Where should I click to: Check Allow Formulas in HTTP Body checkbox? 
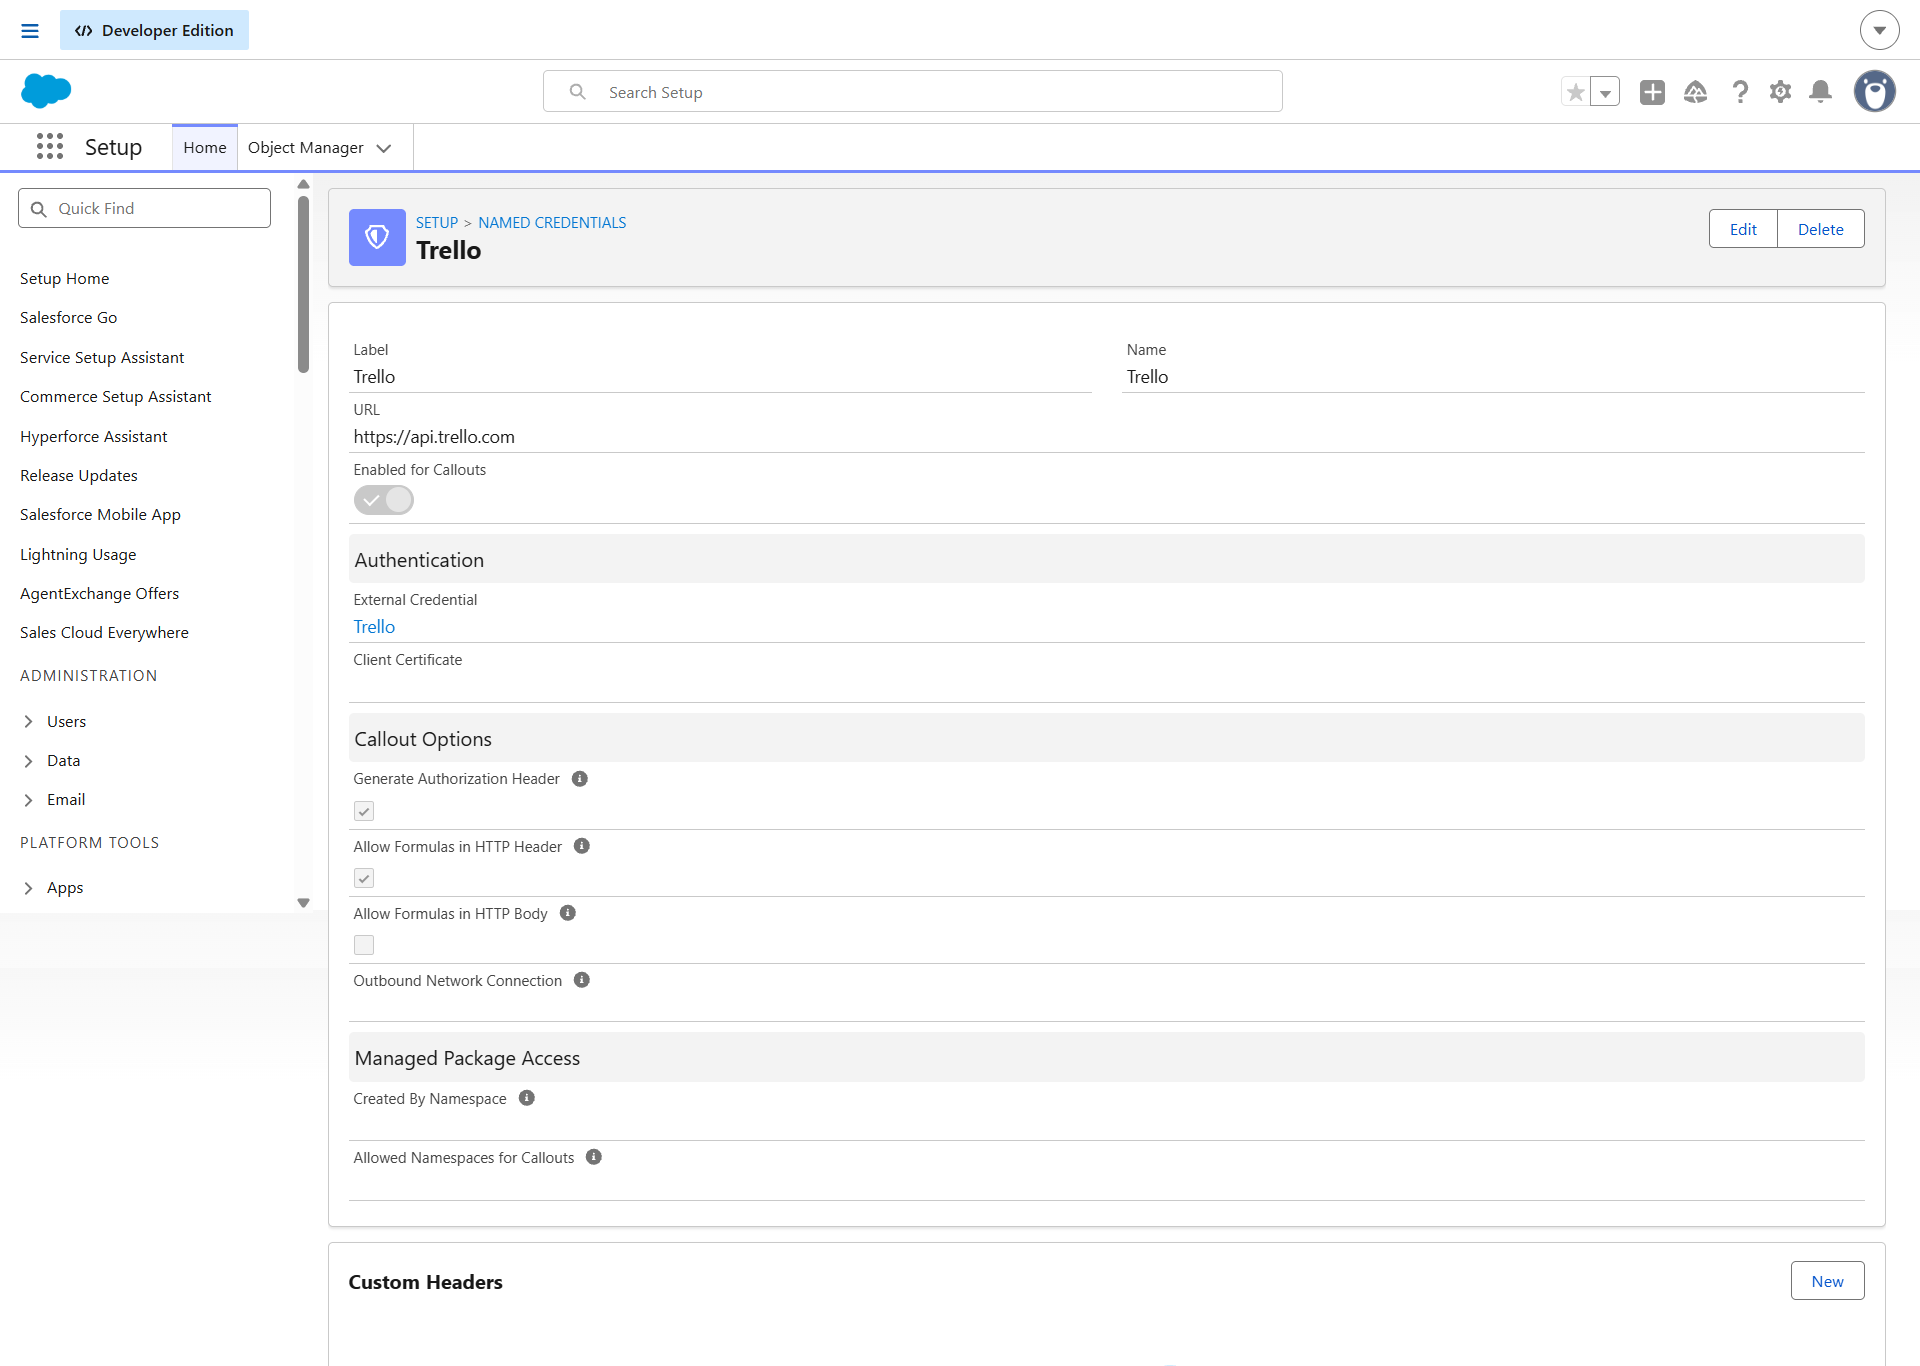point(364,945)
